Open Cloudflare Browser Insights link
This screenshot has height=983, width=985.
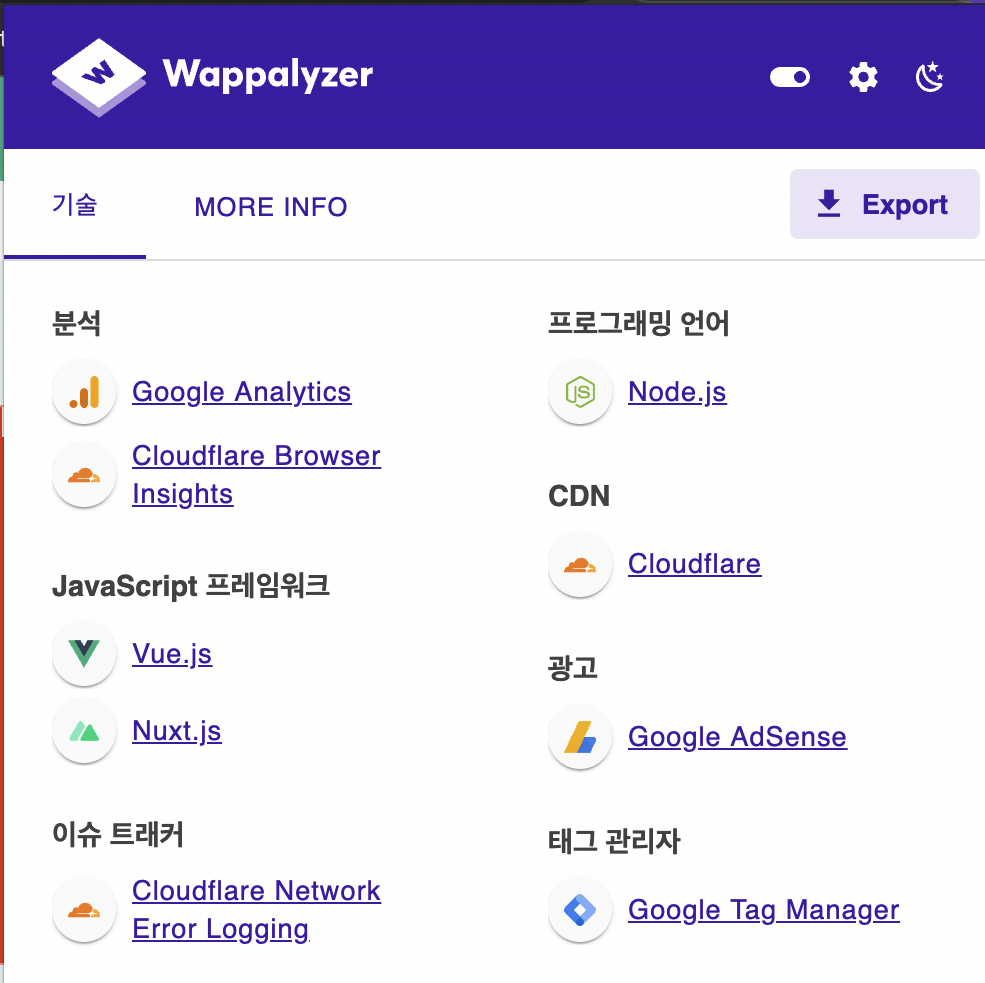point(256,475)
